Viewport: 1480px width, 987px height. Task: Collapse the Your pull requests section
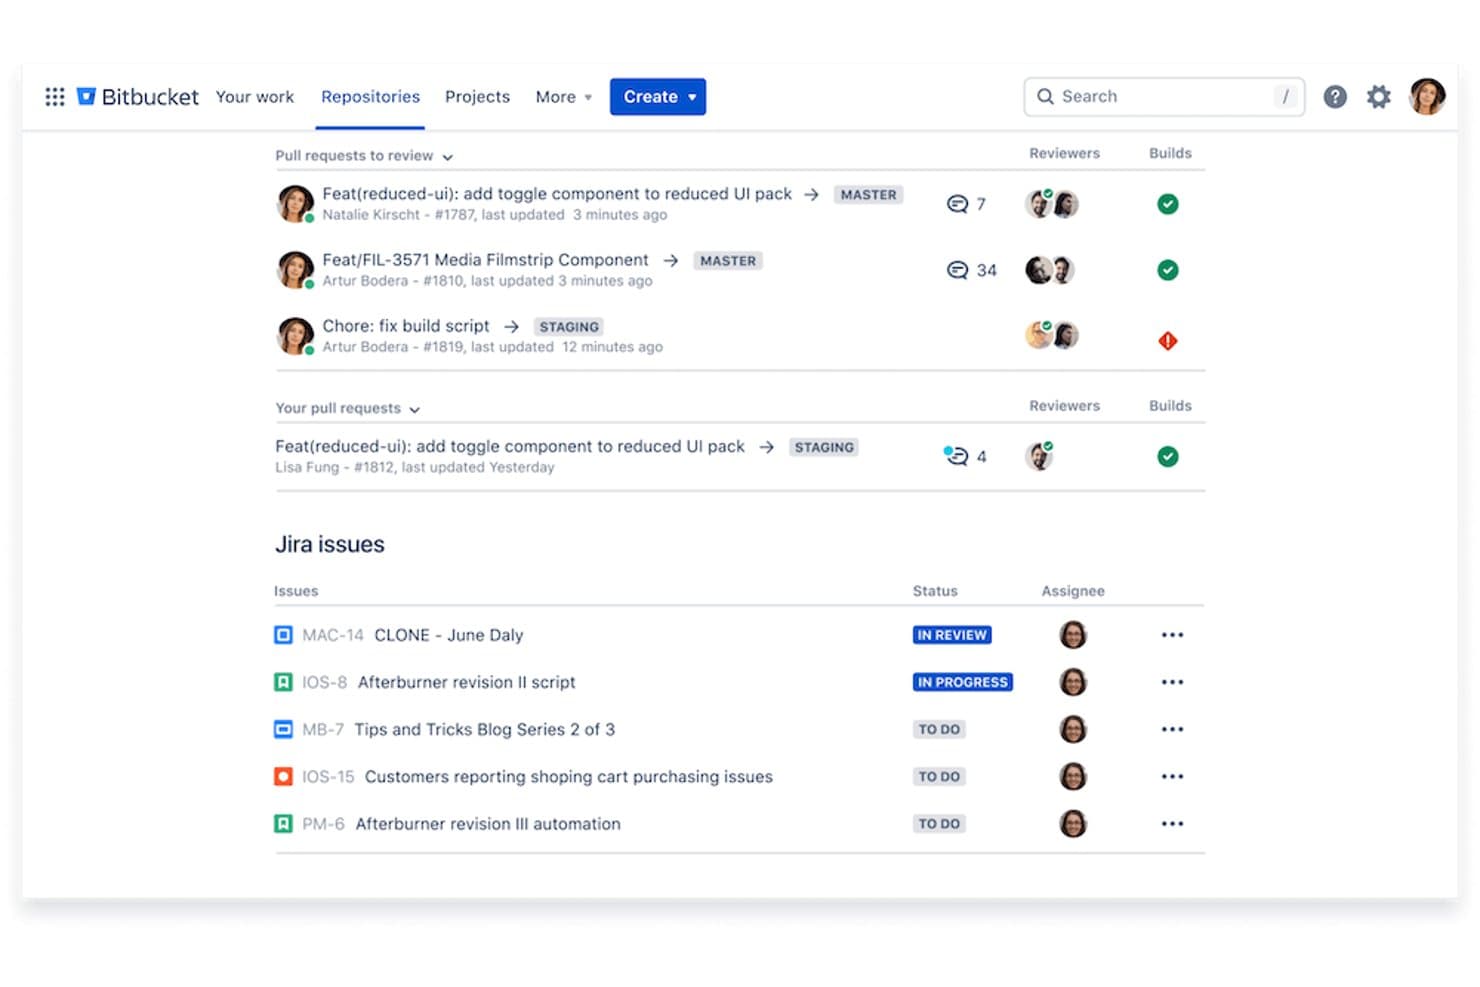click(348, 408)
